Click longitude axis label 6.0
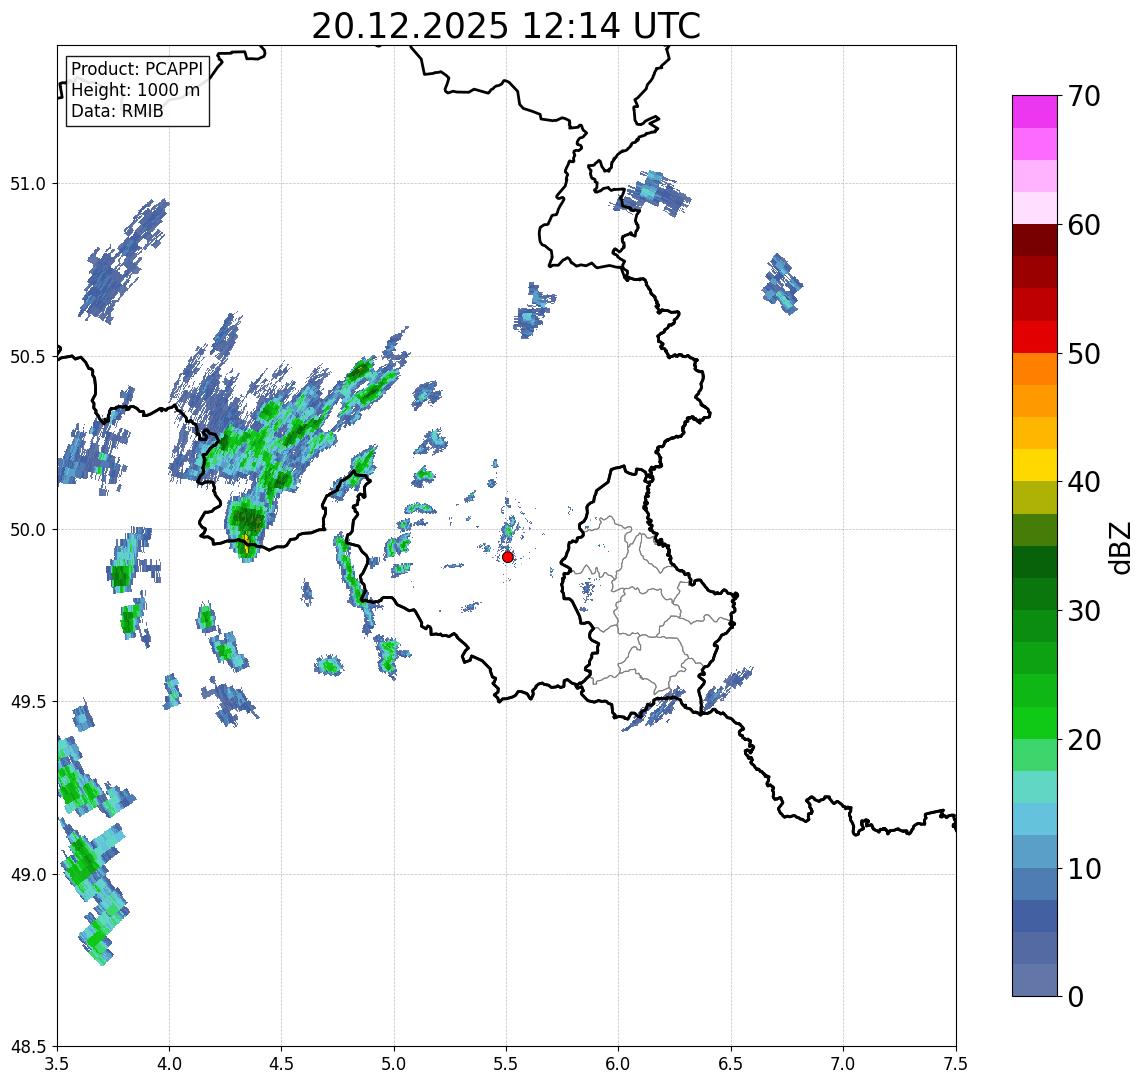1145x1084 pixels. coord(619,1064)
